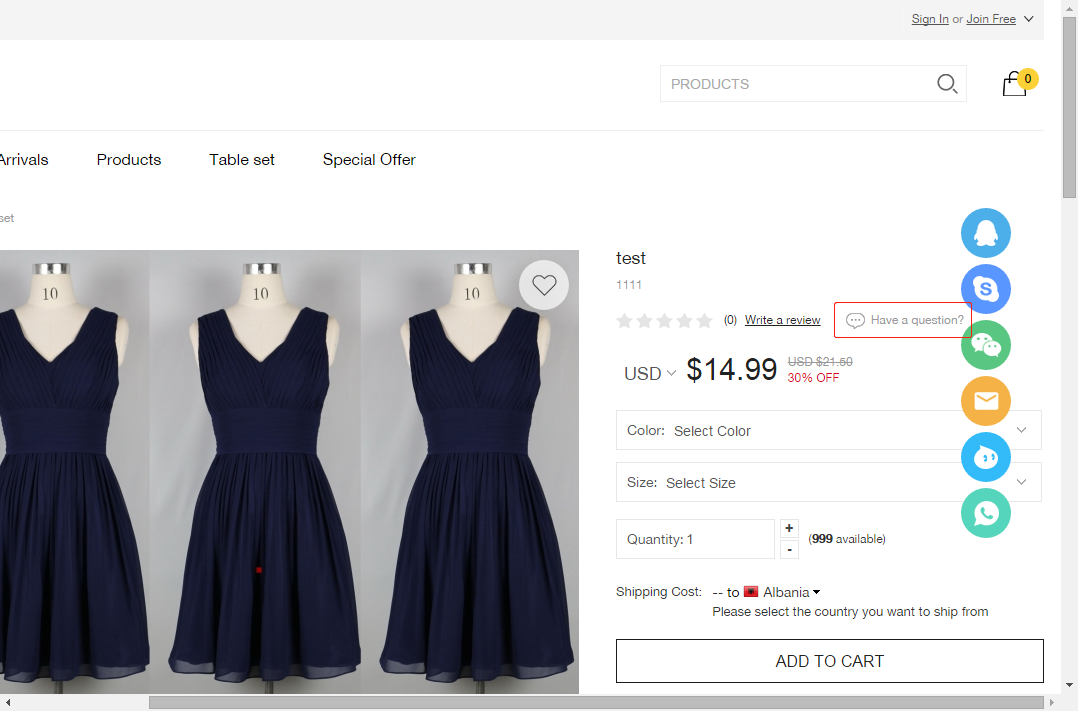
Task: Click the 'Shipping Cost:' label
Action: coord(659,592)
